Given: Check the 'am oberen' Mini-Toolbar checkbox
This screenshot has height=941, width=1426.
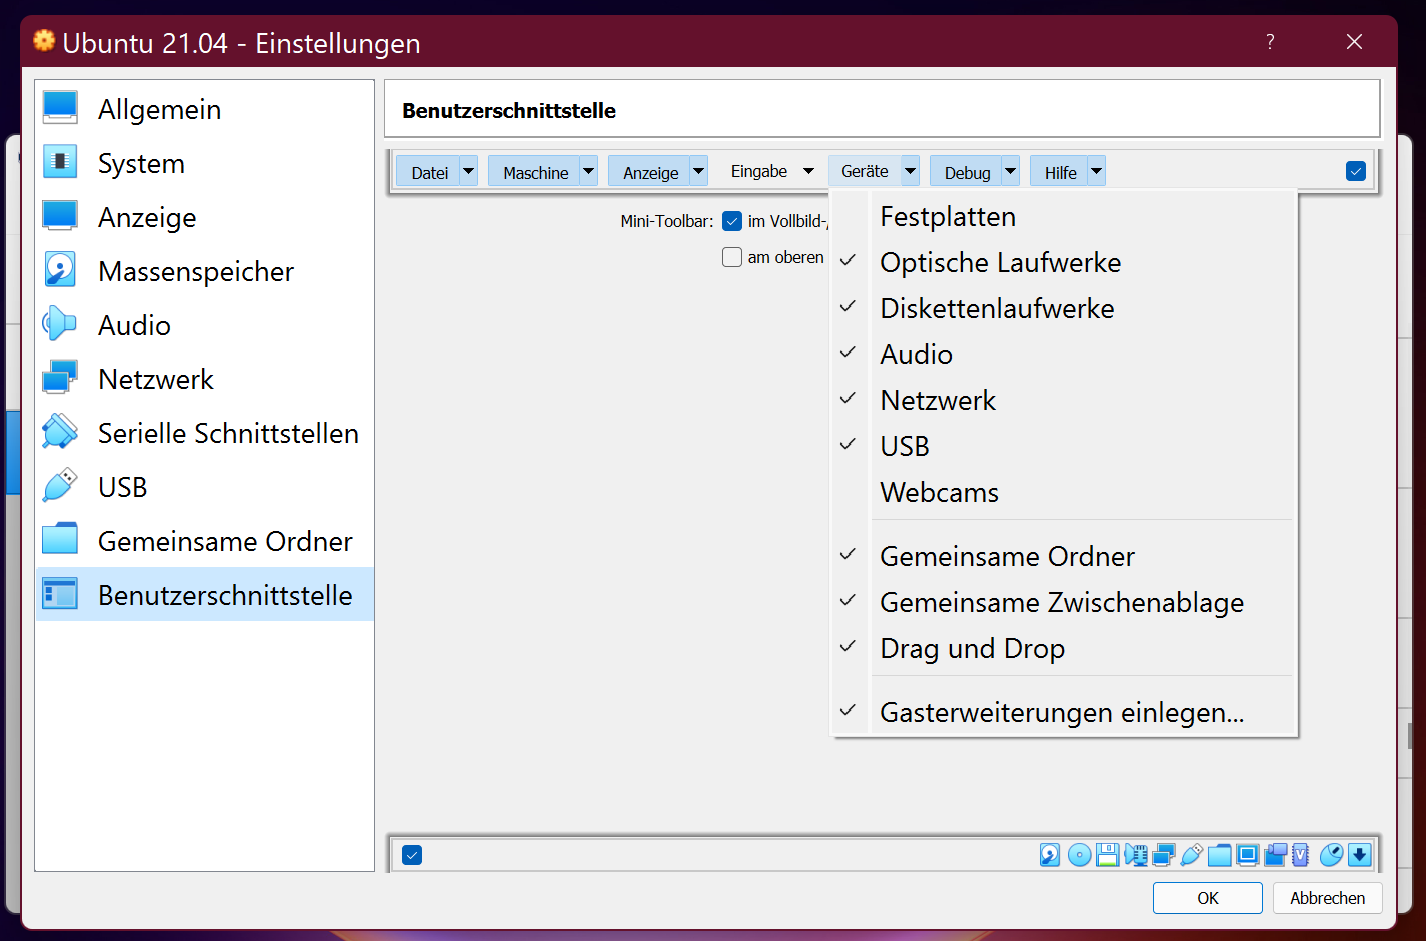Looking at the screenshot, I should (732, 257).
